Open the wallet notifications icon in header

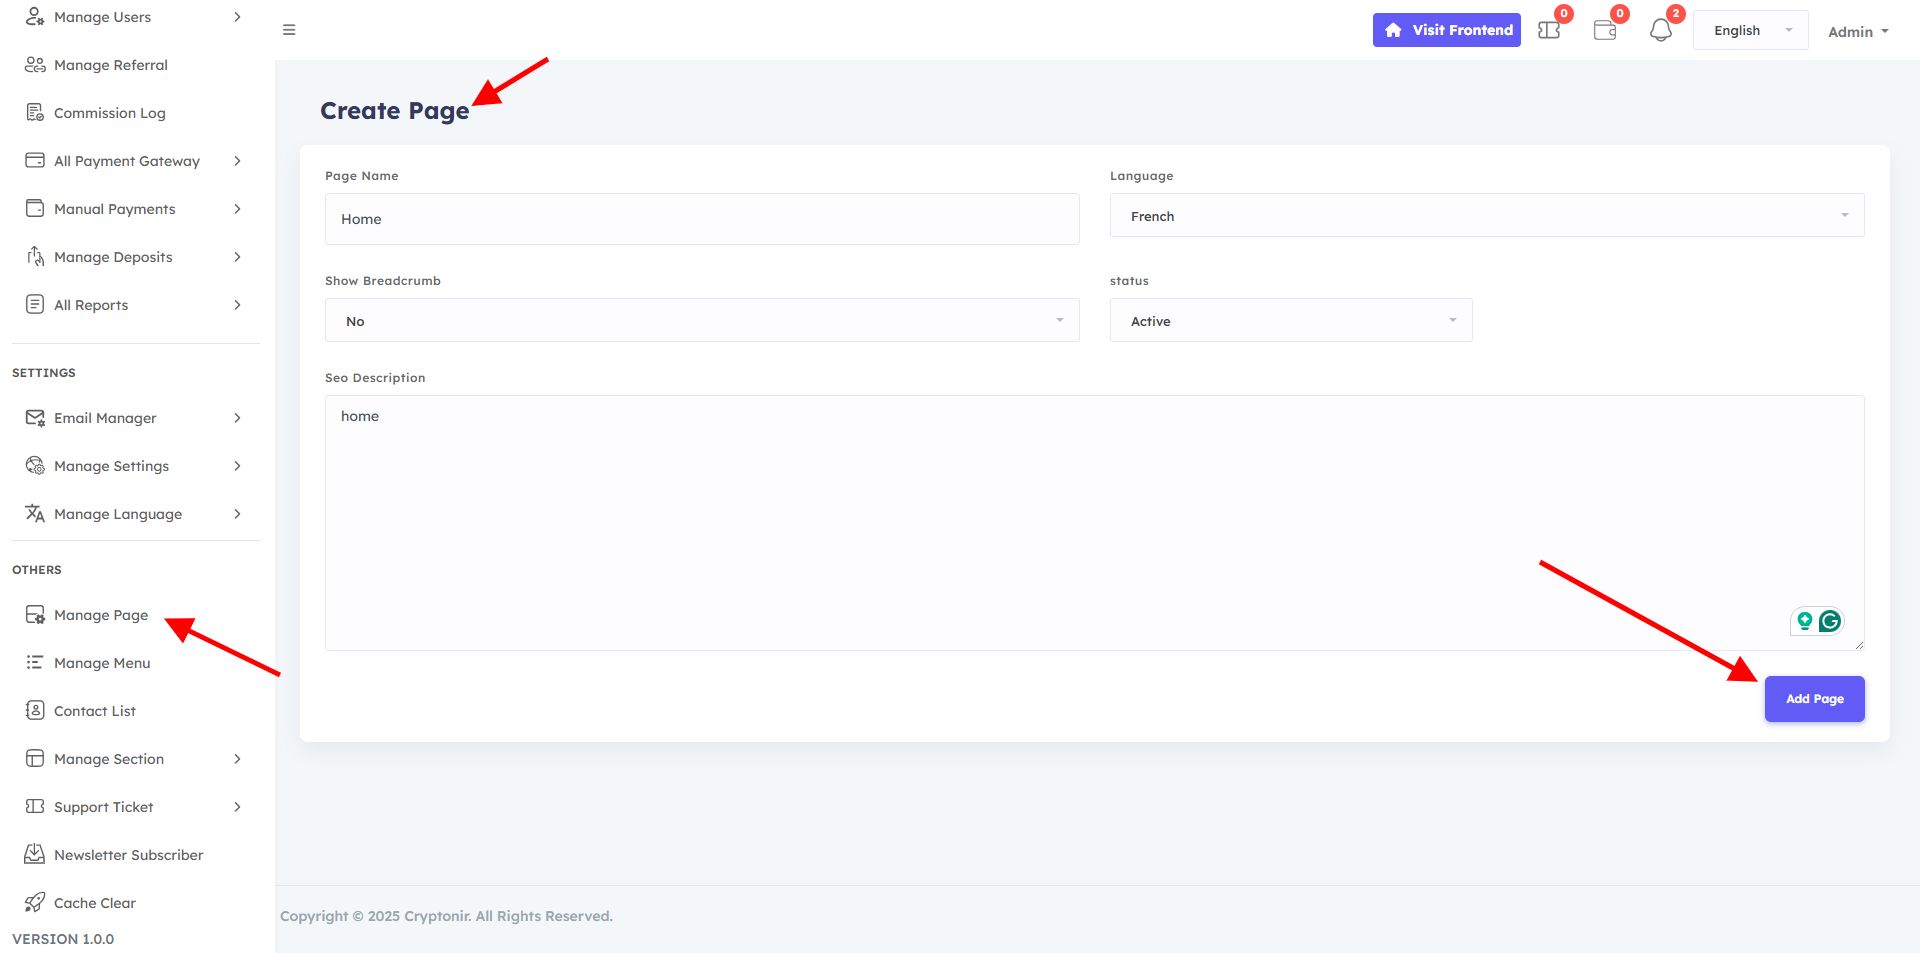pyautogui.click(x=1605, y=30)
